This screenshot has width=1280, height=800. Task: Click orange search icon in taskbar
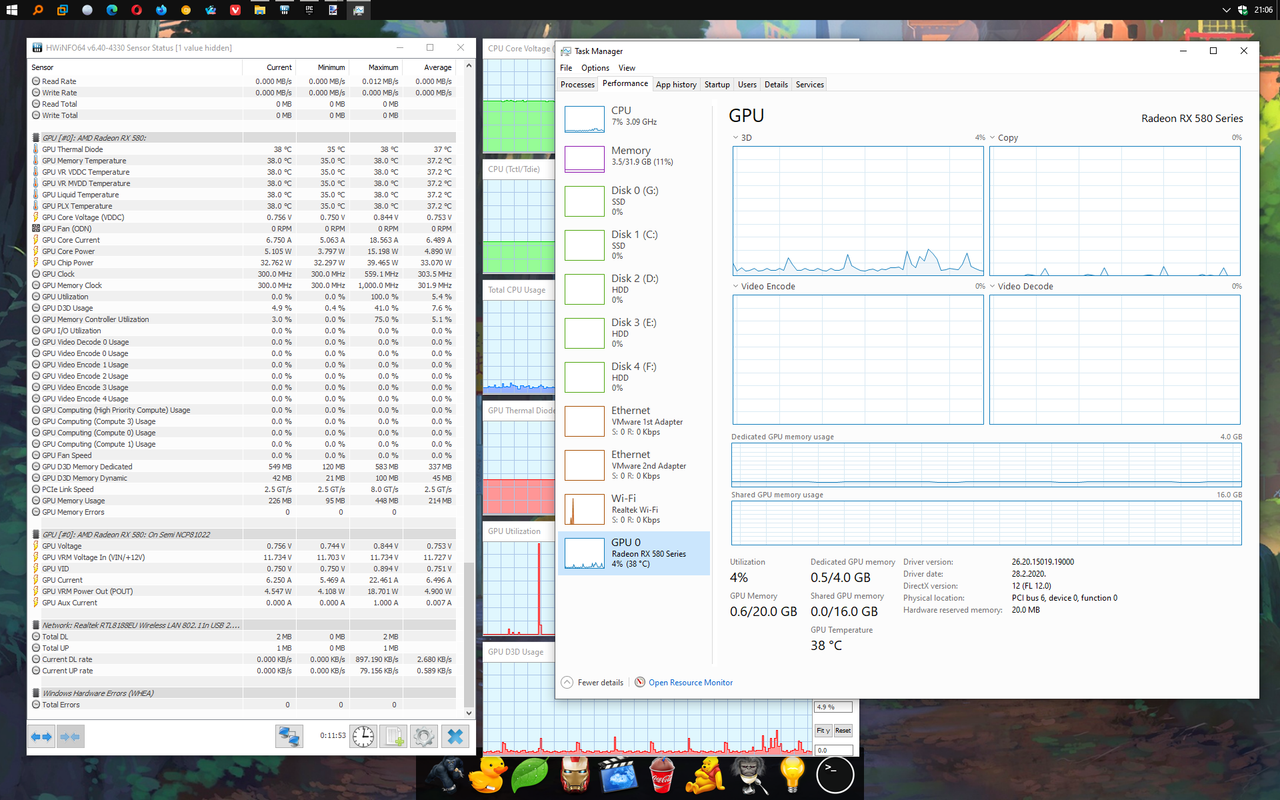pyautogui.click(x=38, y=10)
